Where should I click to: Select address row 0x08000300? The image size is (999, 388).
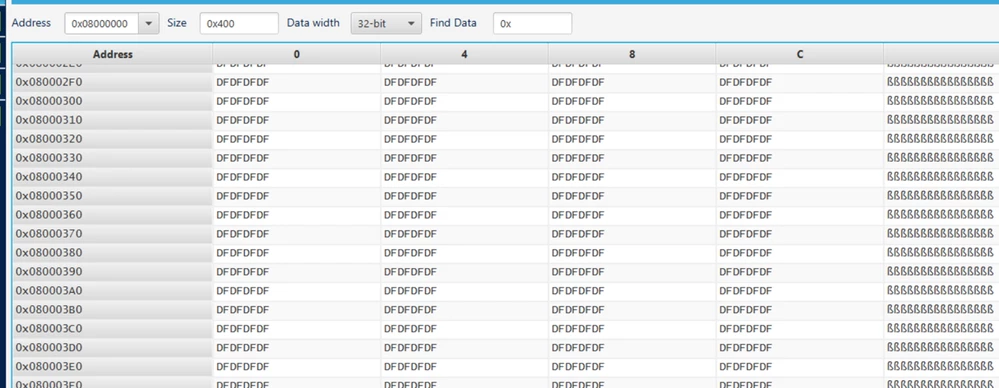[113, 101]
